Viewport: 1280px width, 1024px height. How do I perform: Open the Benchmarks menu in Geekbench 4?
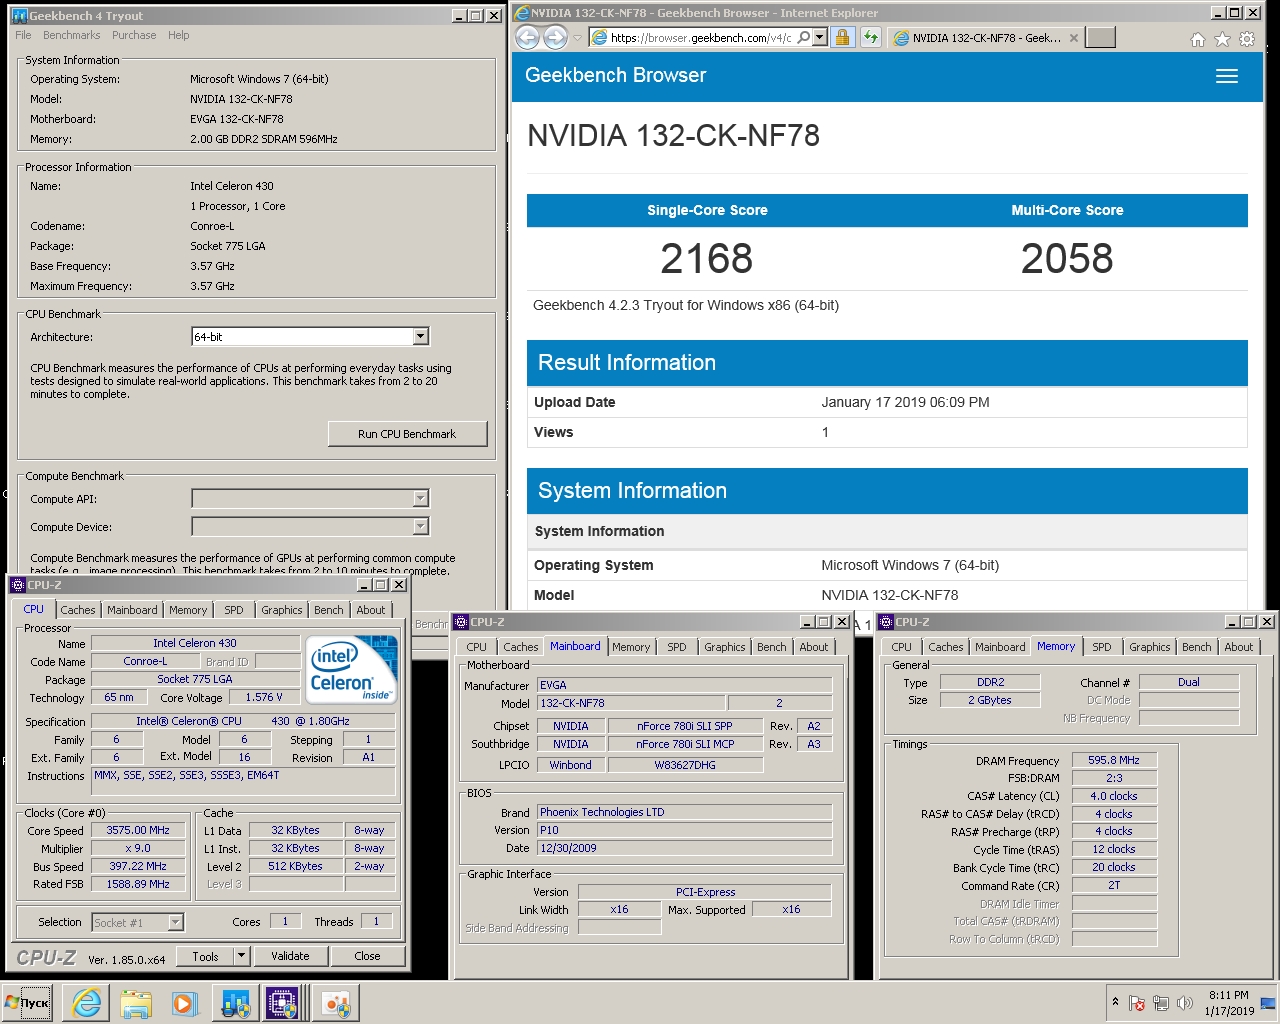72,35
